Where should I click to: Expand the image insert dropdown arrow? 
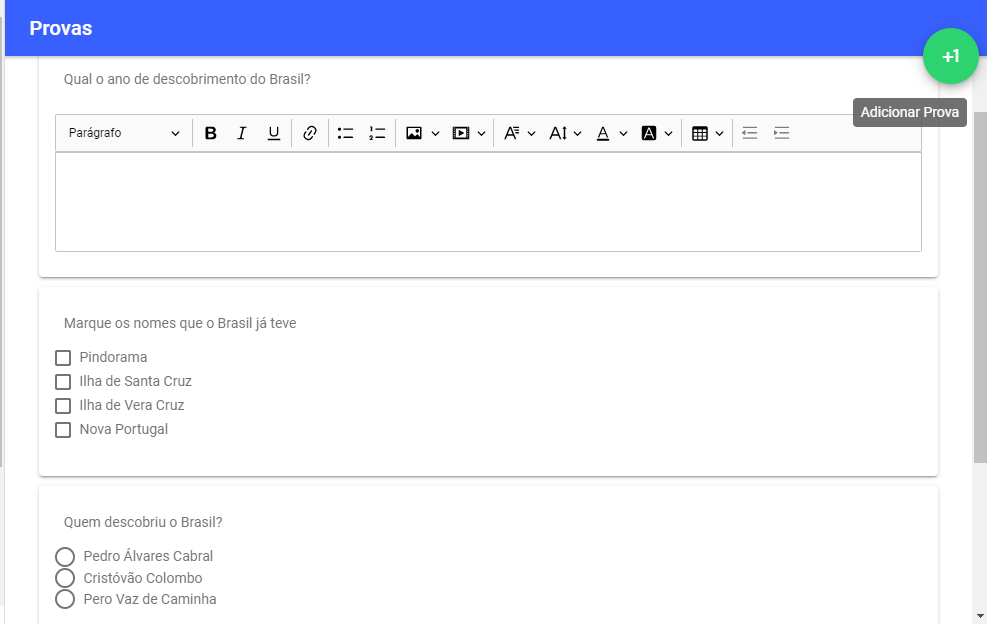coord(435,133)
